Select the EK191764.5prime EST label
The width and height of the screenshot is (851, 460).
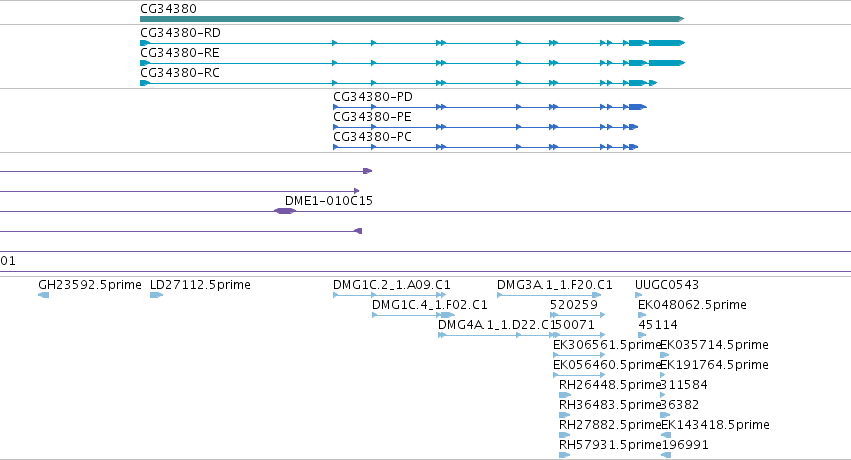(714, 366)
